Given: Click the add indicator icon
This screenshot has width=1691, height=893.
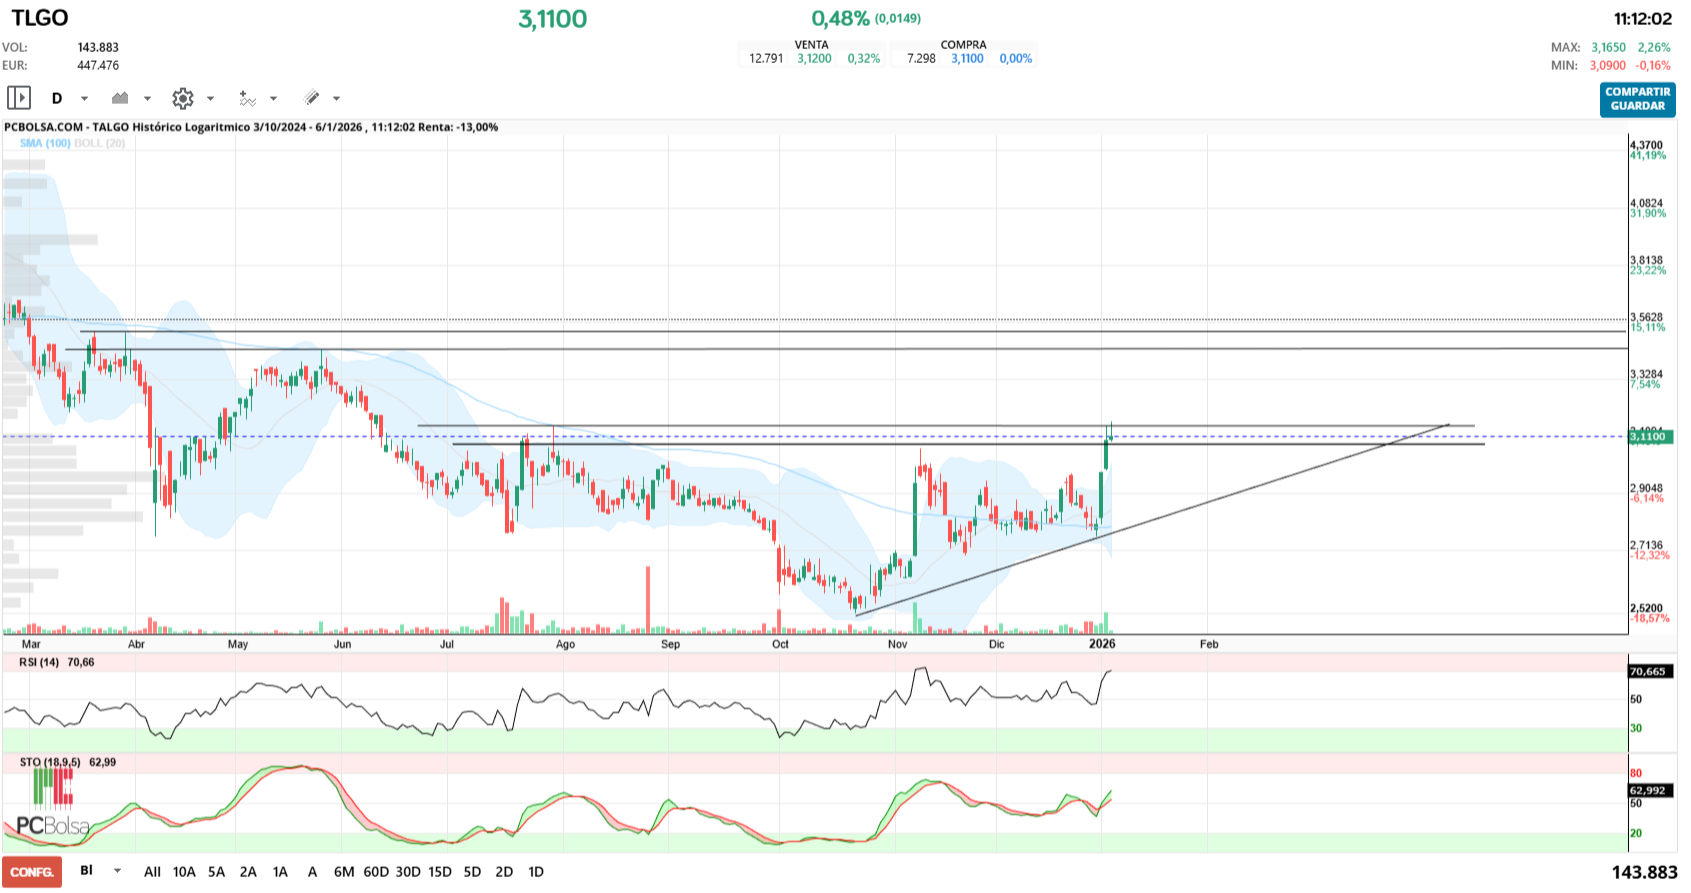Looking at the screenshot, I should pyautogui.click(x=247, y=98).
